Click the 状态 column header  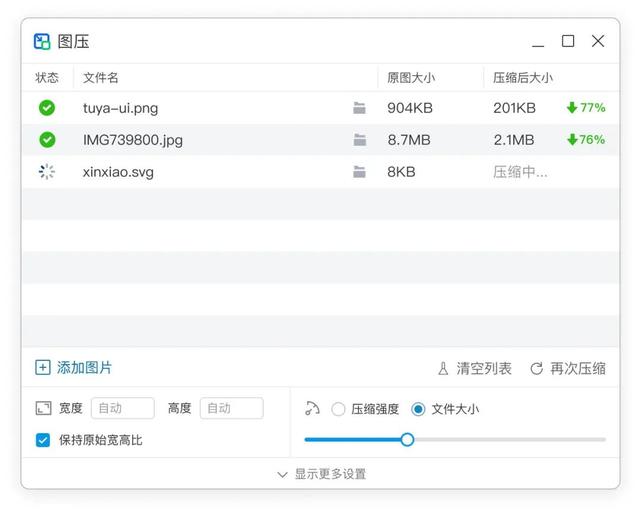47,78
